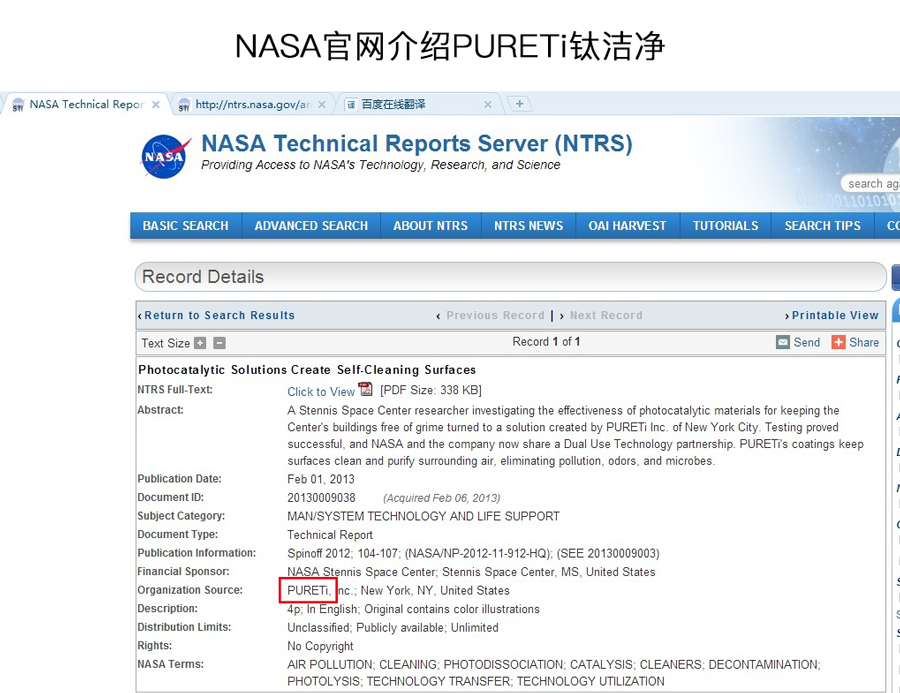Click title Photocatalytic Solutions Create Self-Cleaning Surfaces
The height and width of the screenshot is (693, 900).
click(307, 370)
